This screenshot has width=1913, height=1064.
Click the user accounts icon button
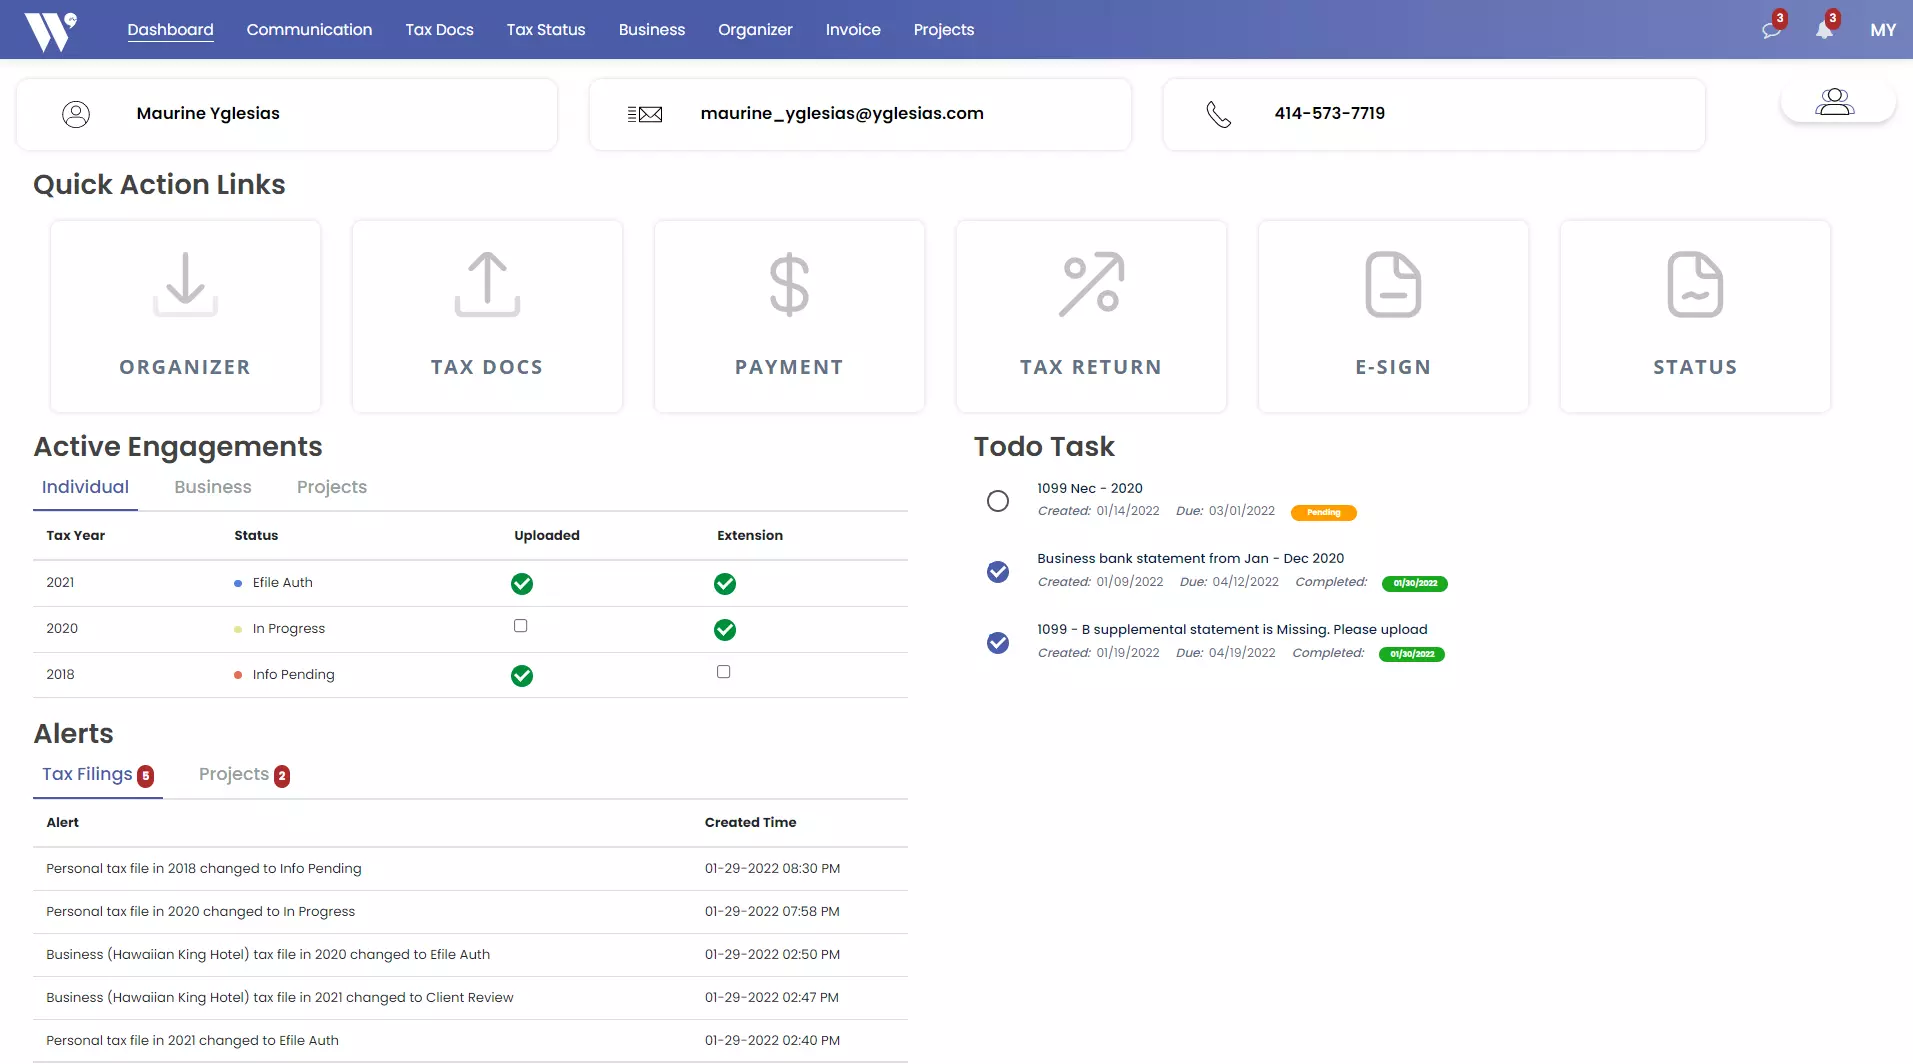tap(1836, 102)
